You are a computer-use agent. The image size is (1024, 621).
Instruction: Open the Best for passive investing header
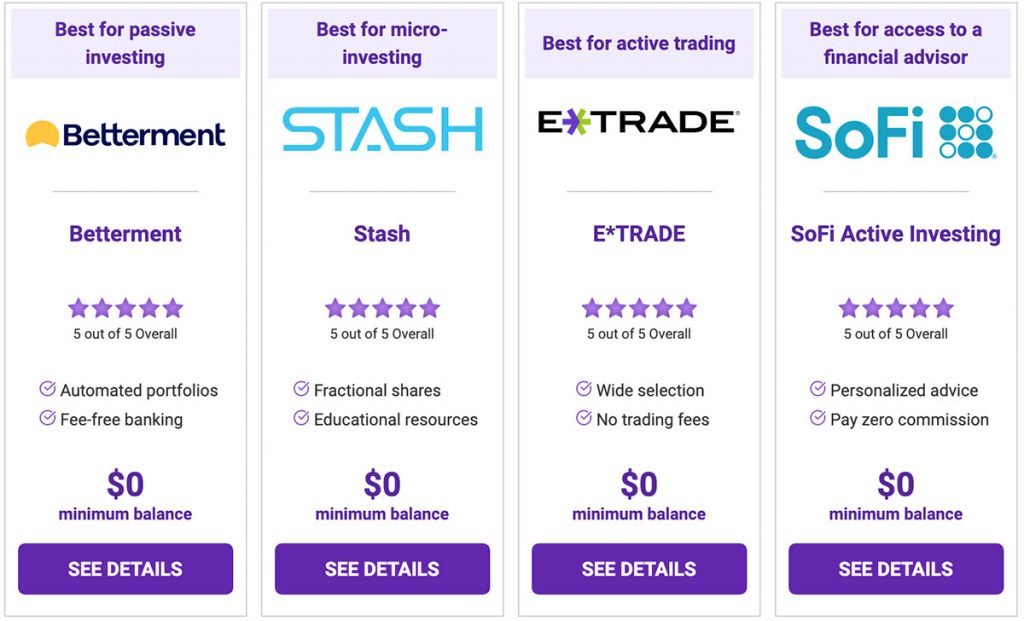125,42
